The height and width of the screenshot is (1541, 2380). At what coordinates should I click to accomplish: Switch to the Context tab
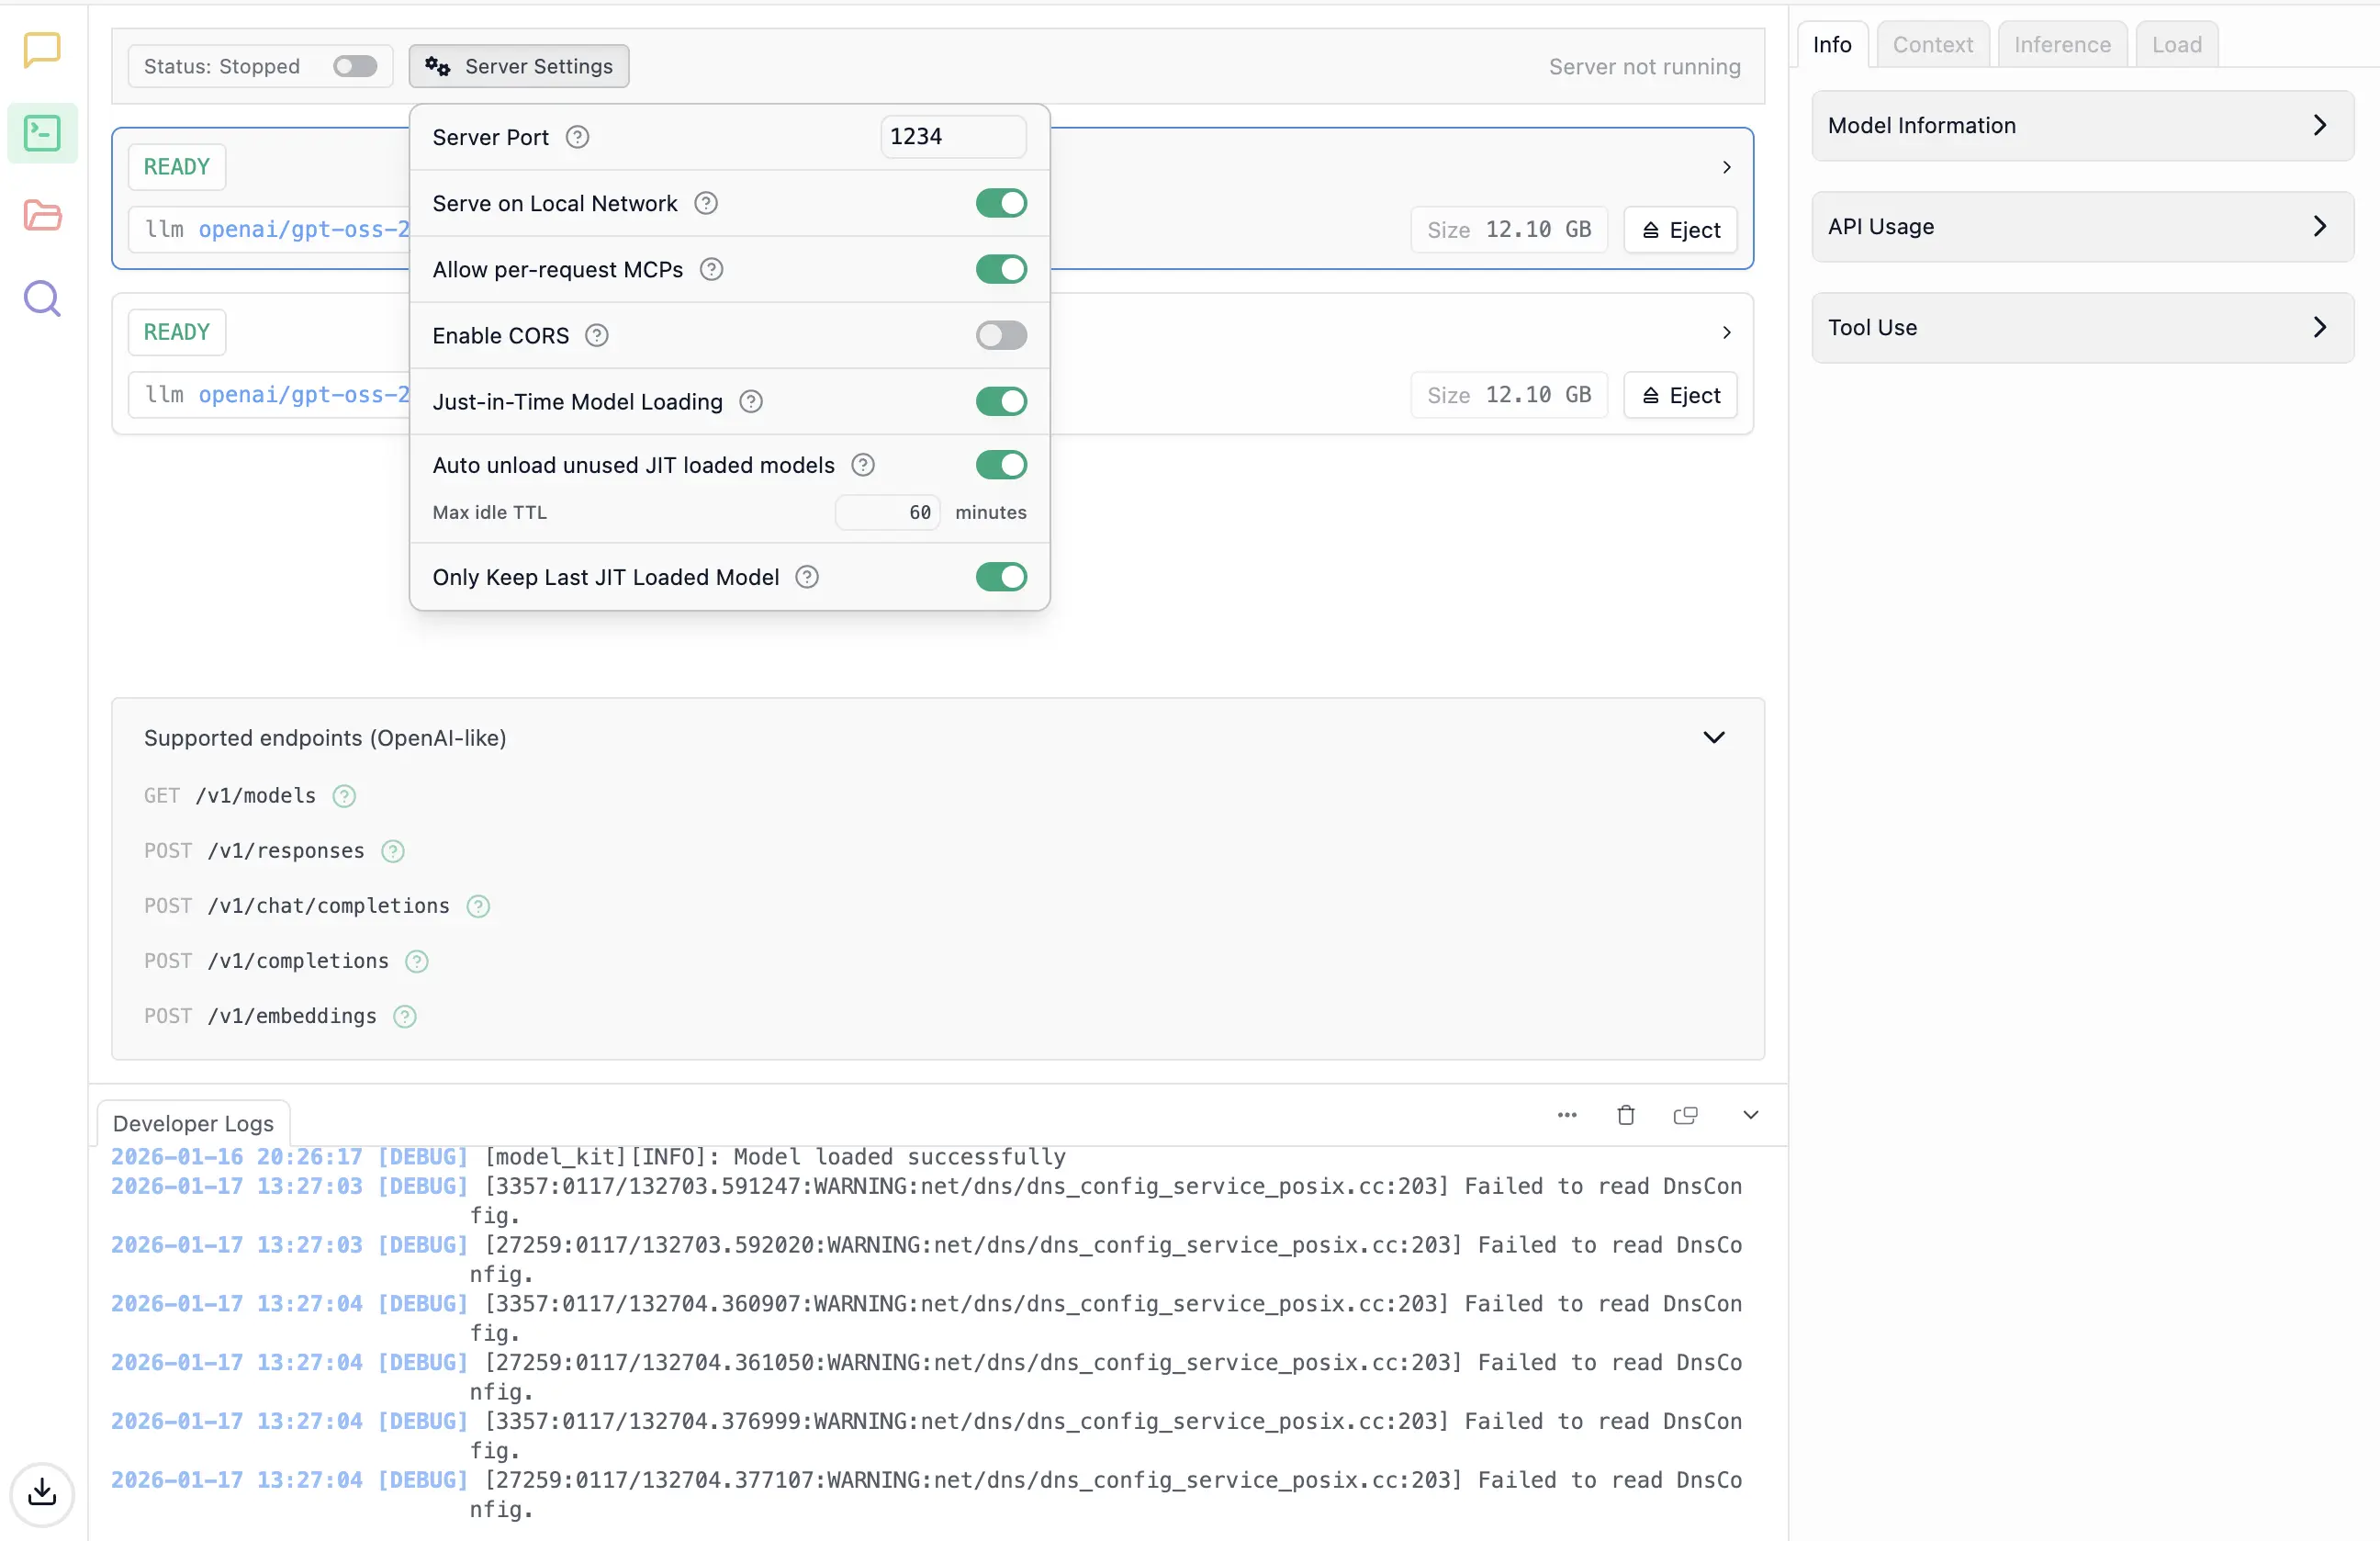point(1930,44)
